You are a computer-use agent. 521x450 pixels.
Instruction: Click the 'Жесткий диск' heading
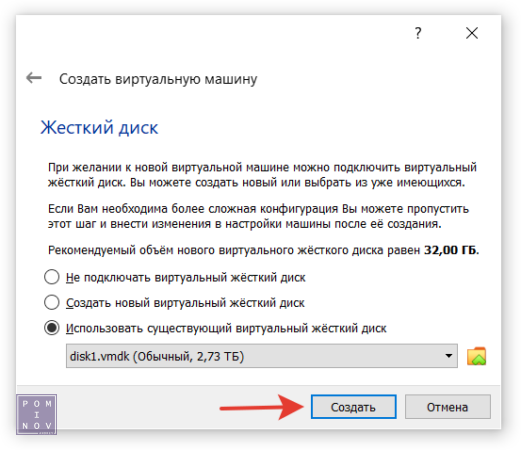(99, 128)
